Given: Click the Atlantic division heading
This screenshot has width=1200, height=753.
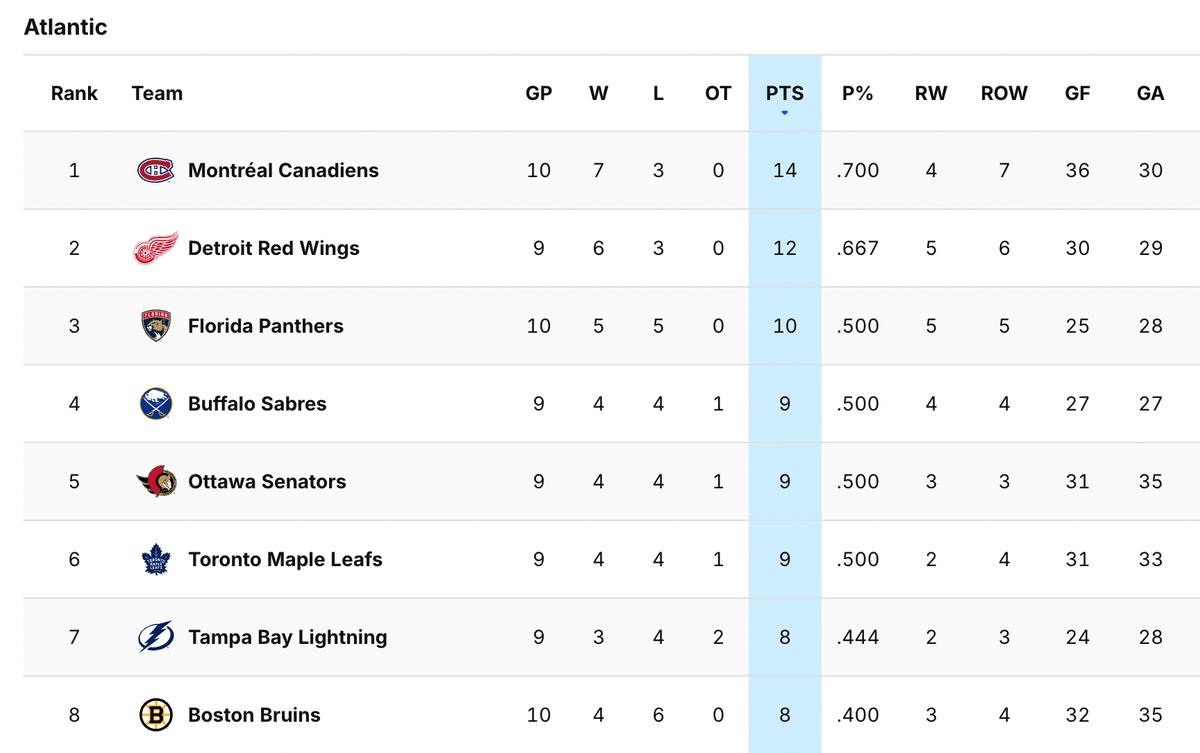Looking at the screenshot, I should pyautogui.click(x=65, y=27).
